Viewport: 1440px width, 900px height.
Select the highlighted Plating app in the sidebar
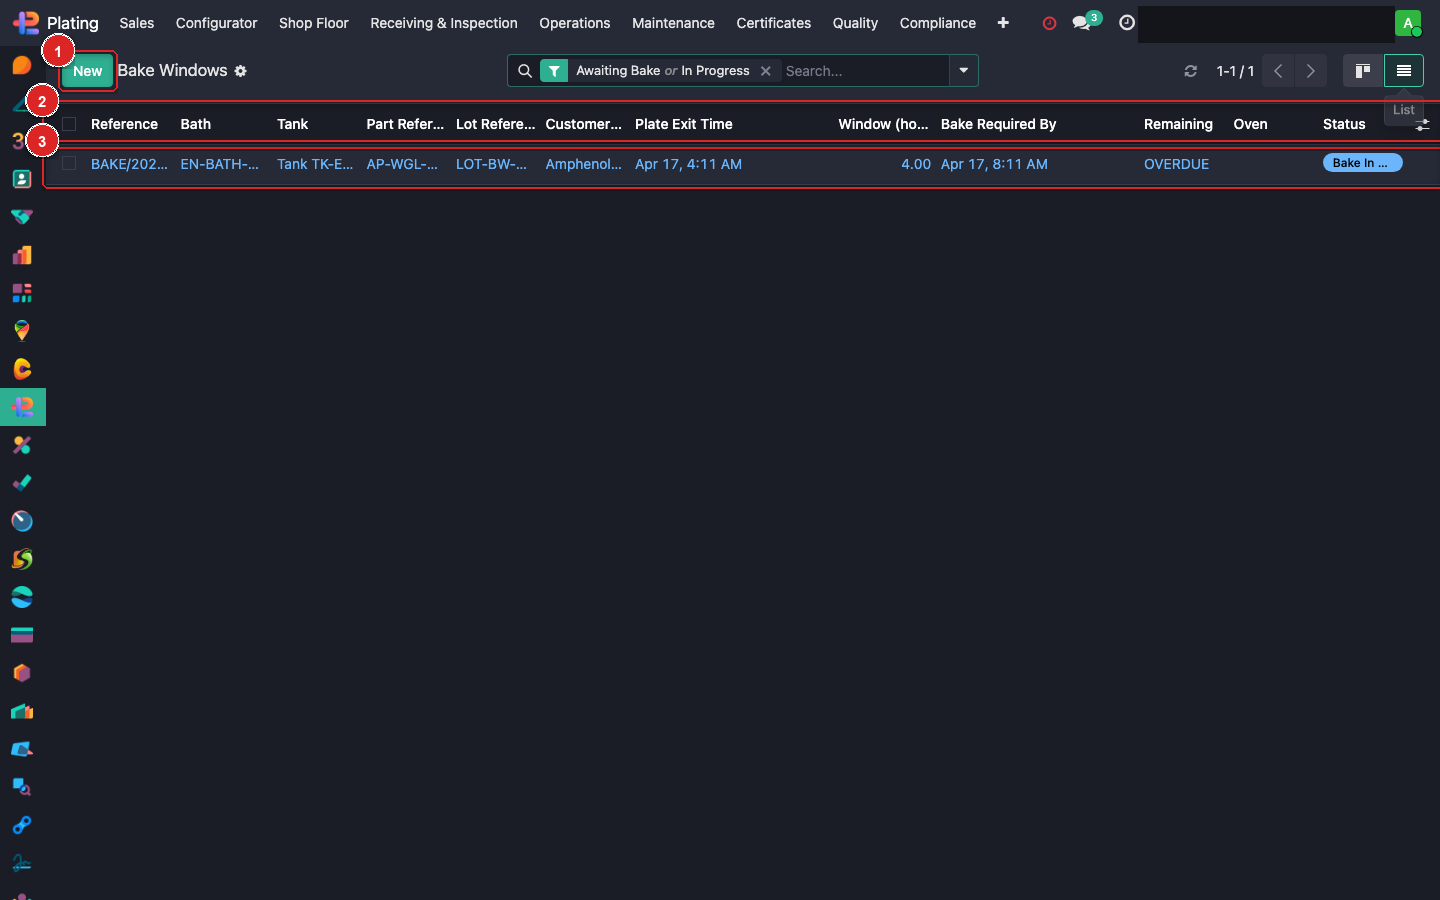[22, 407]
